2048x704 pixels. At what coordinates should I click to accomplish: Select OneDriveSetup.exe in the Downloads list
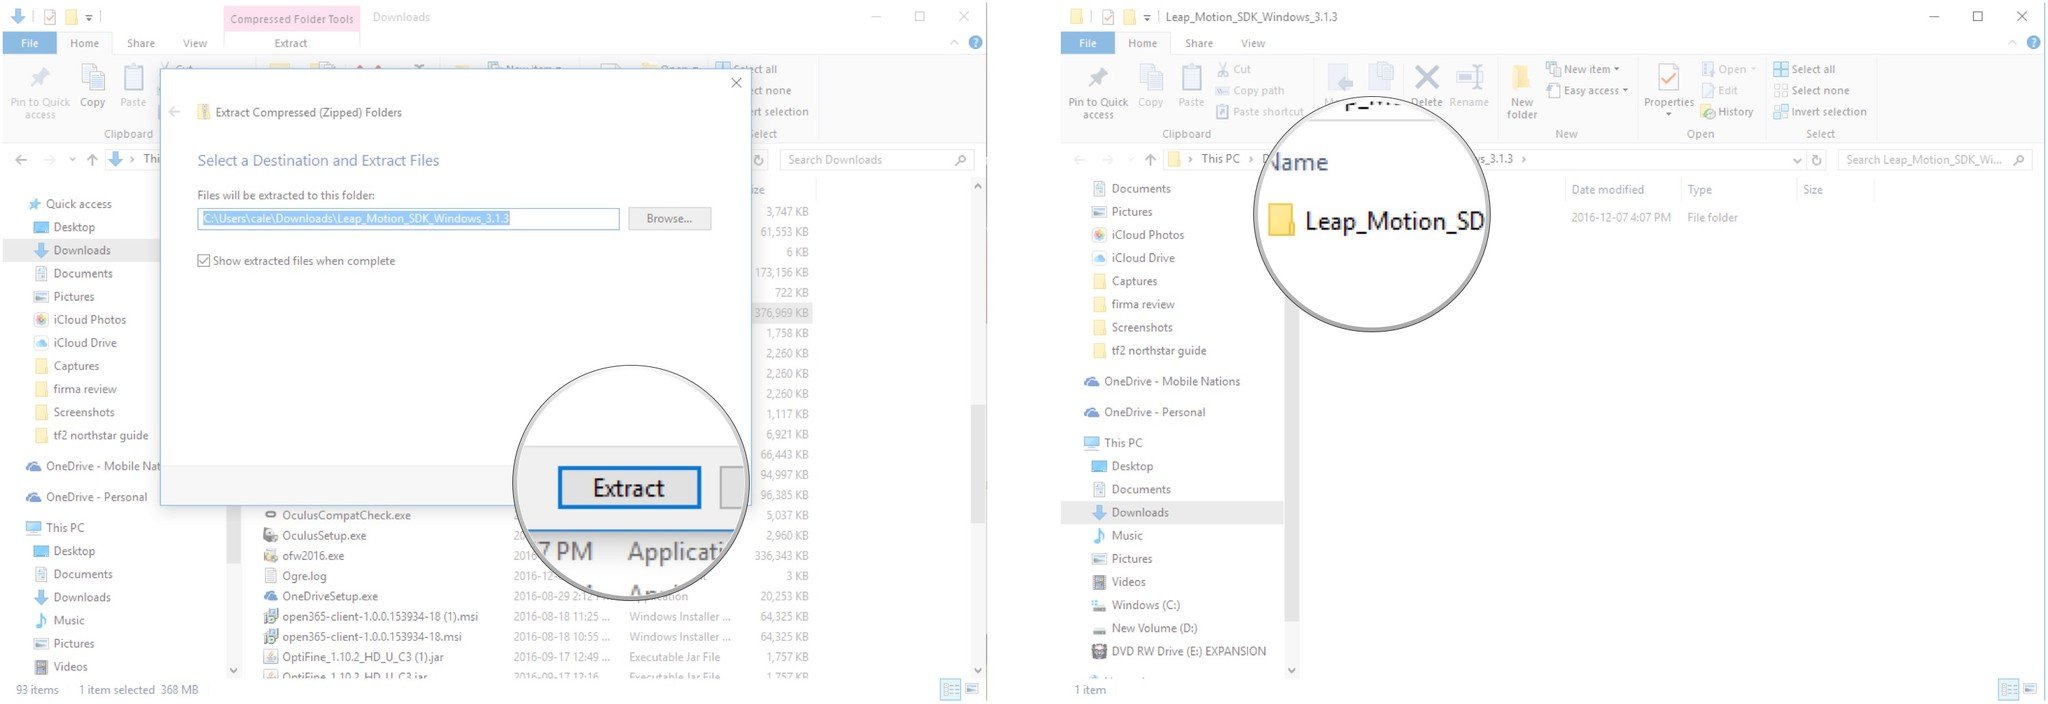329,596
